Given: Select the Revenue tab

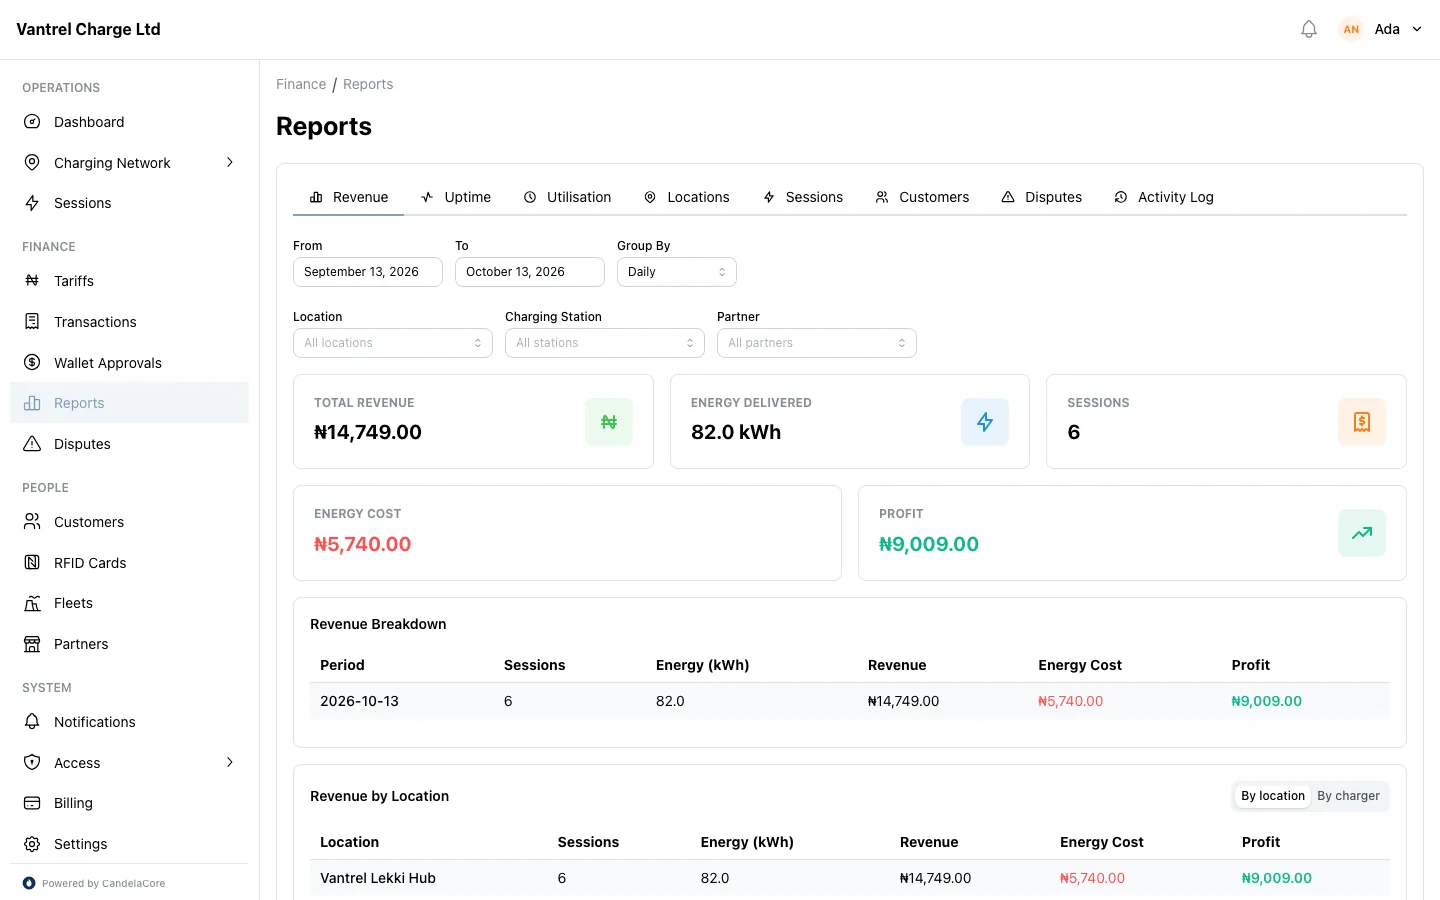Looking at the screenshot, I should 348,197.
